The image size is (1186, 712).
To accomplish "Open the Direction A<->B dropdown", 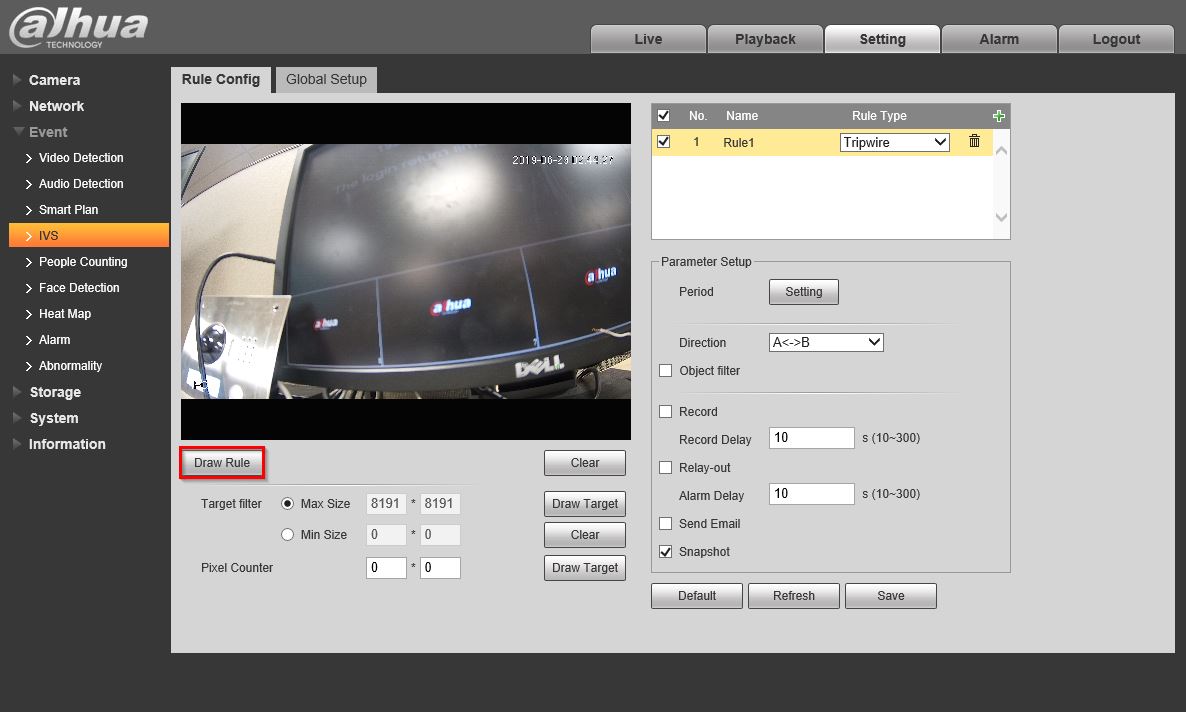I will click(x=826, y=343).
